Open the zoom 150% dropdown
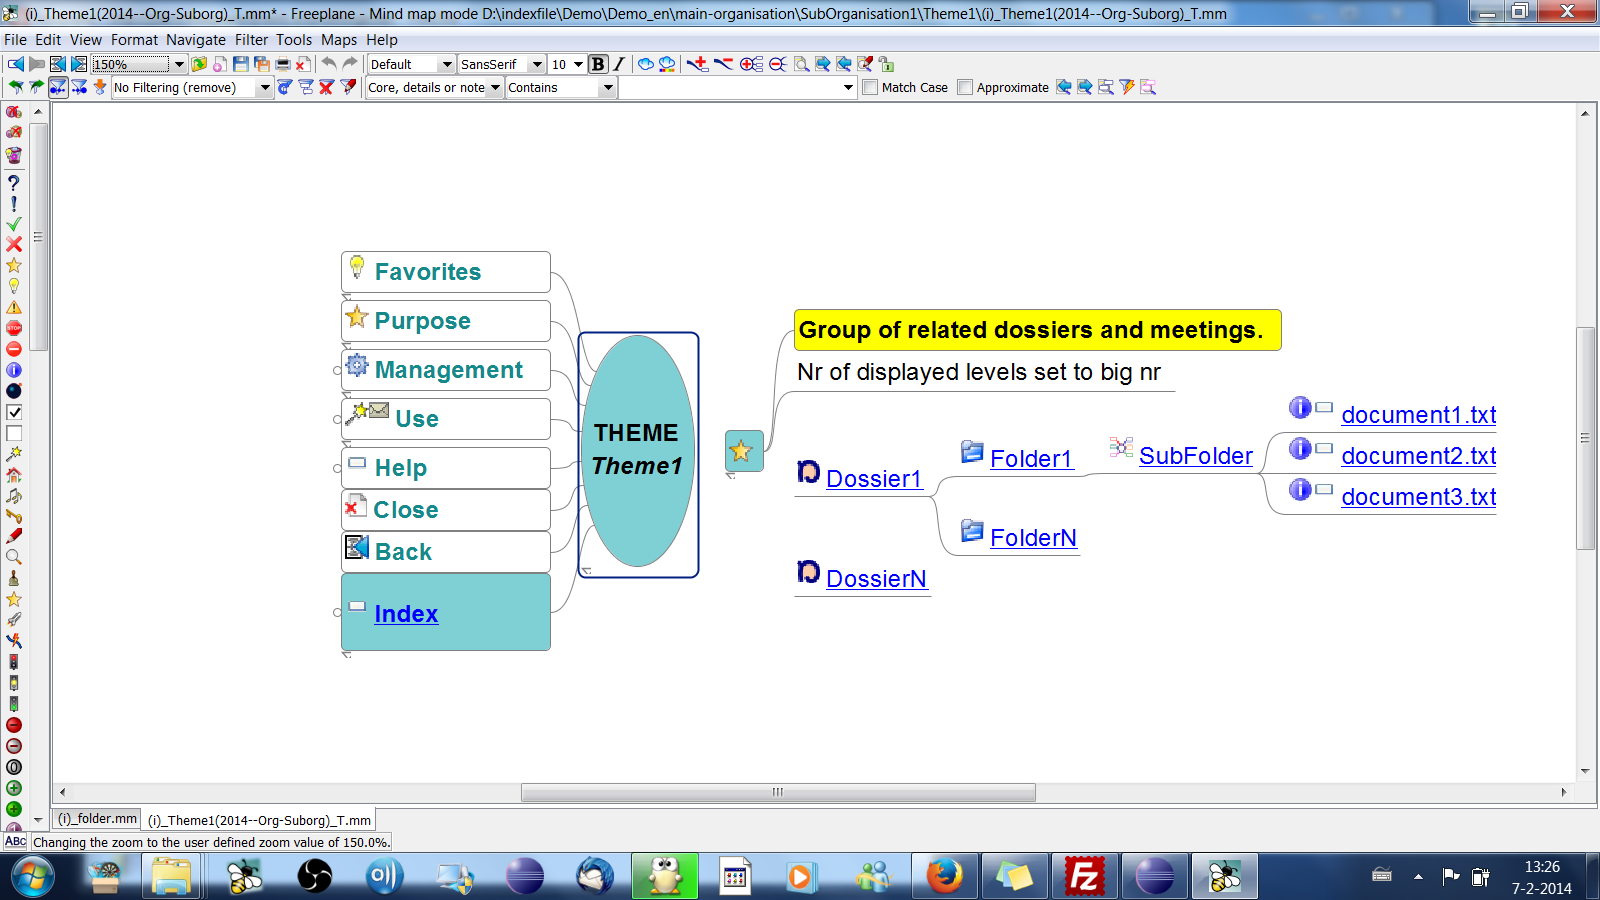This screenshot has width=1600, height=900. [x=179, y=64]
